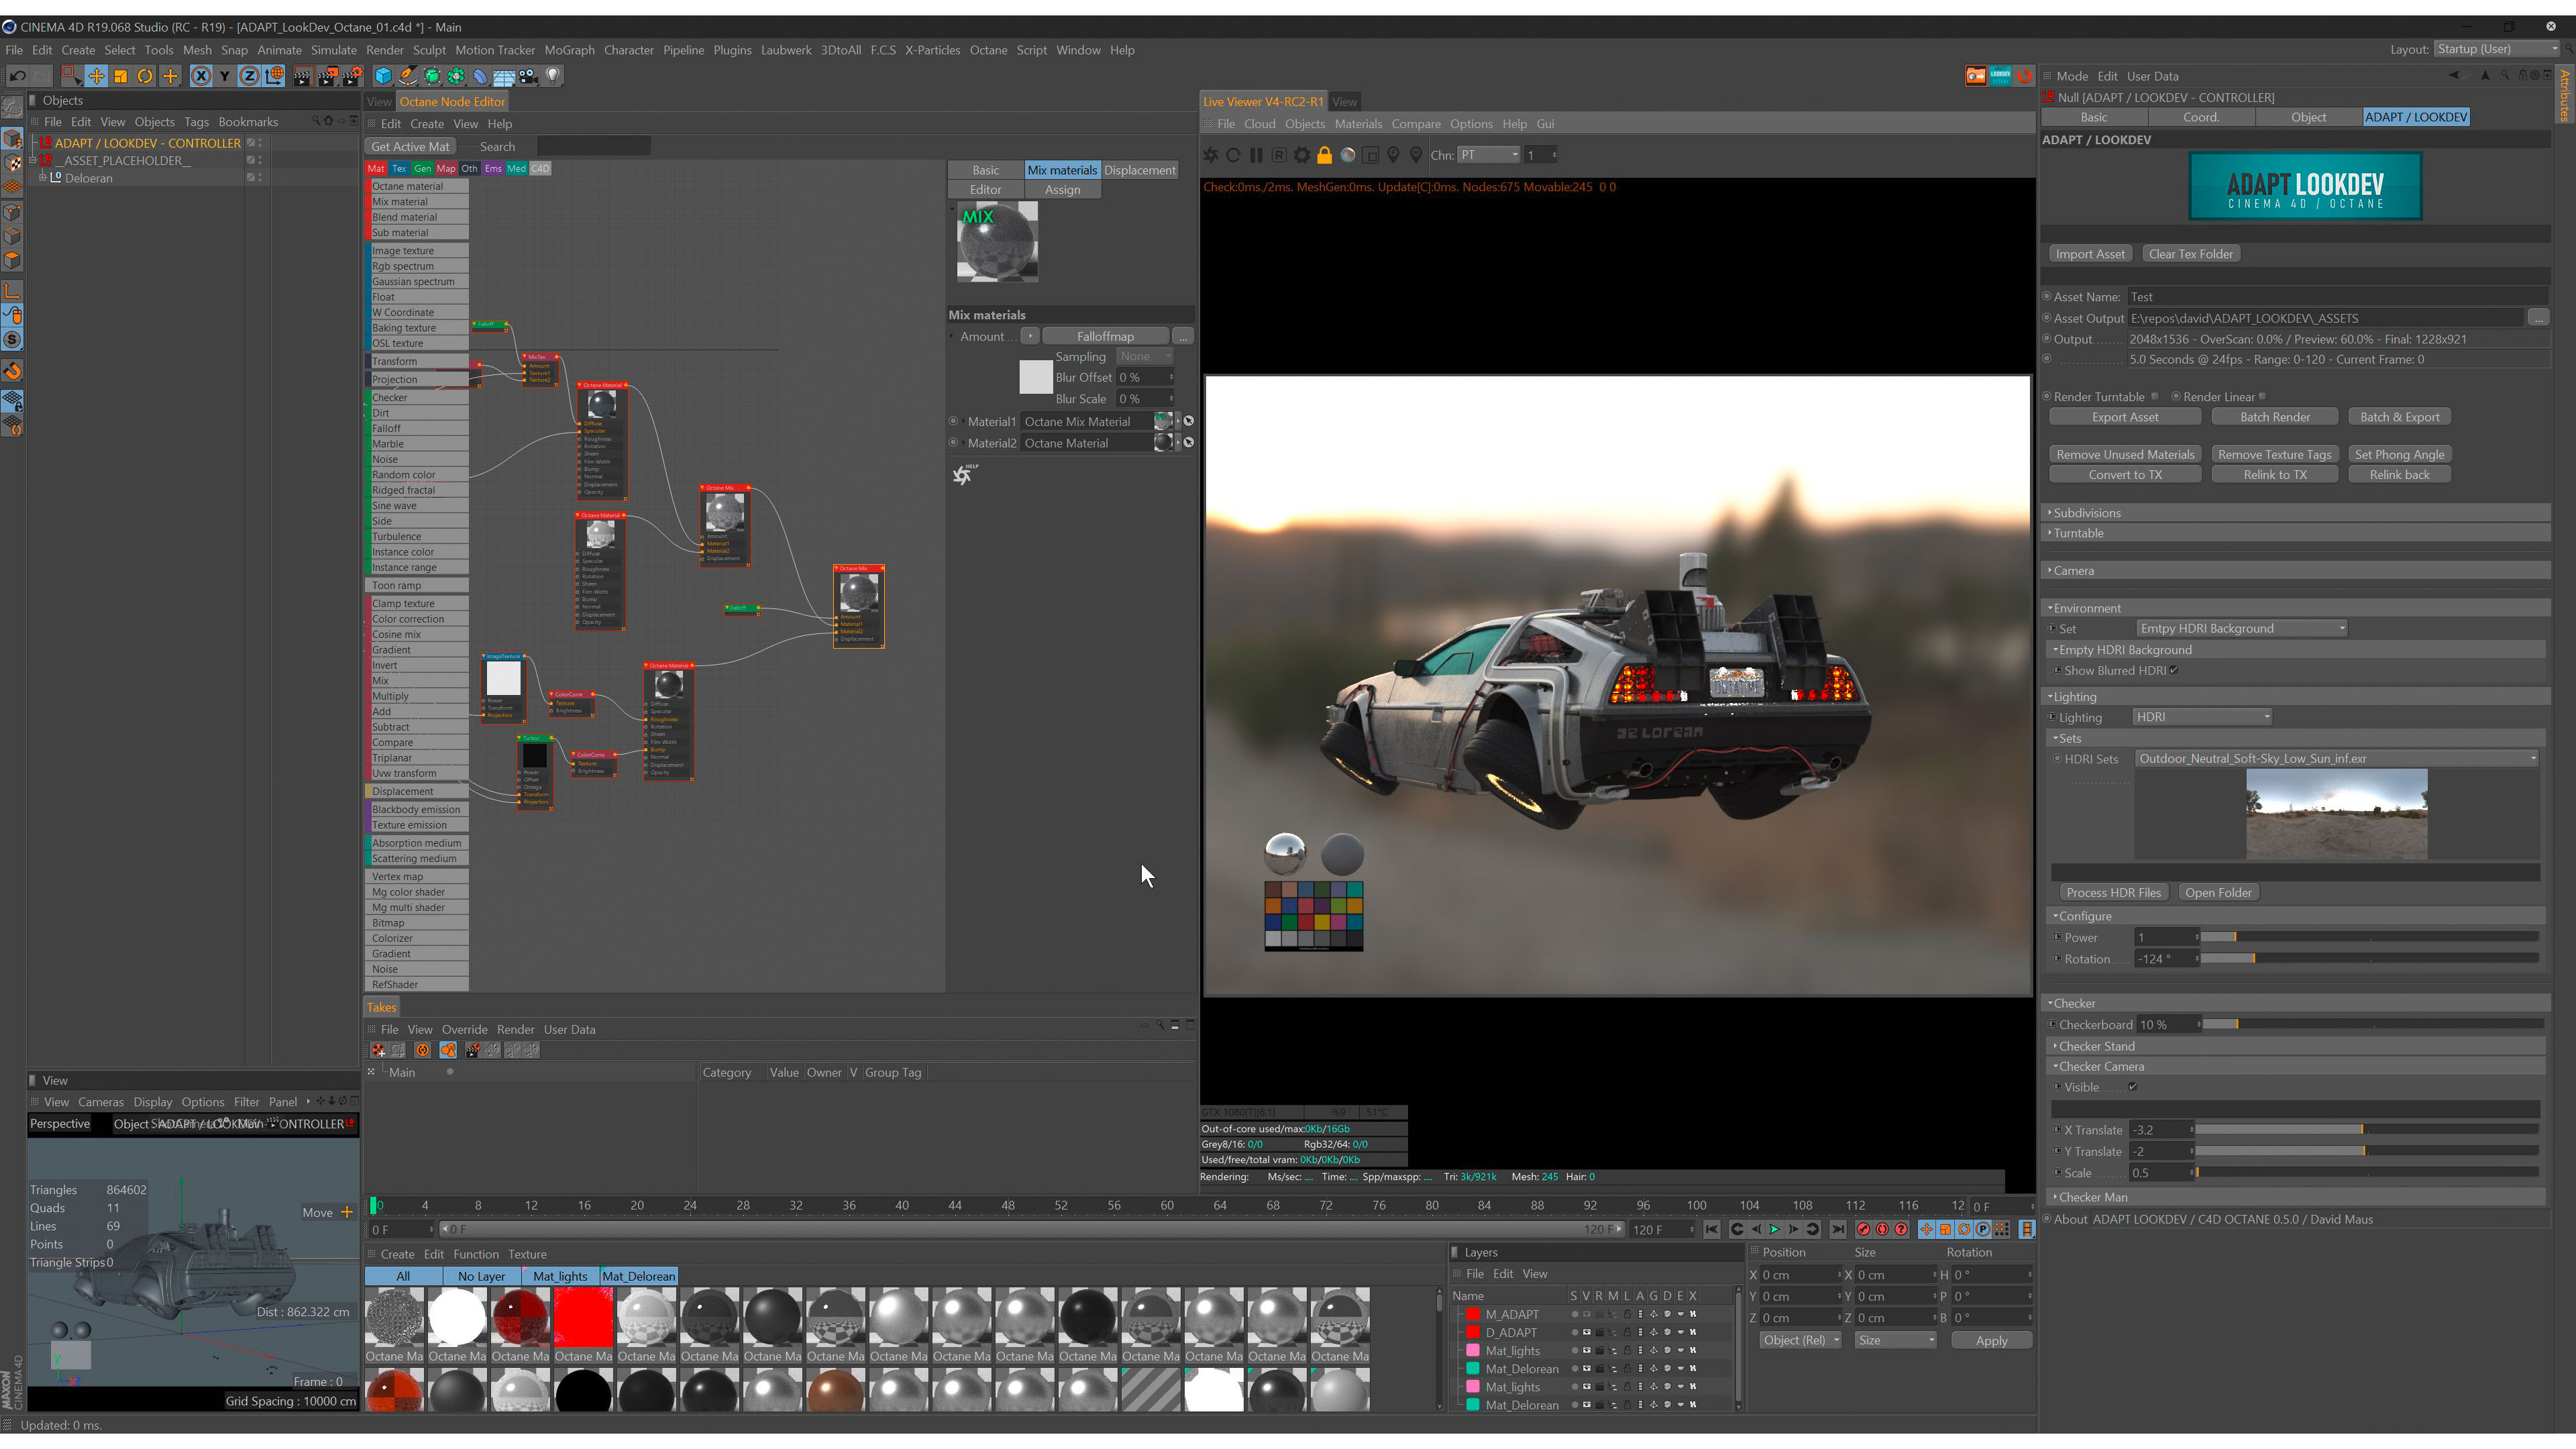Image resolution: width=2576 pixels, height=1449 pixels.
Task: Enable the Render Turntable checkbox
Action: [x=2155, y=397]
